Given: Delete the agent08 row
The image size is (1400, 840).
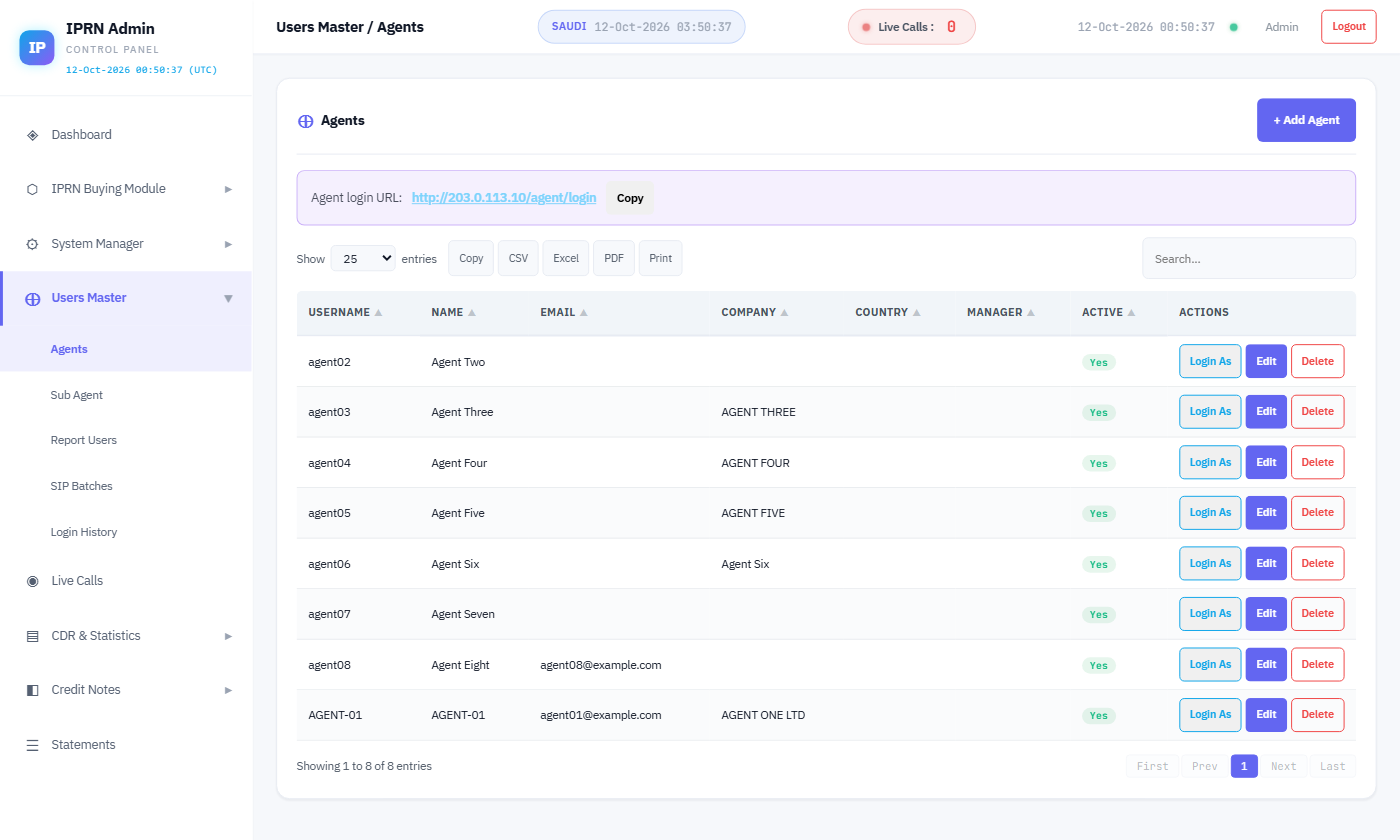Looking at the screenshot, I should [1317, 665].
